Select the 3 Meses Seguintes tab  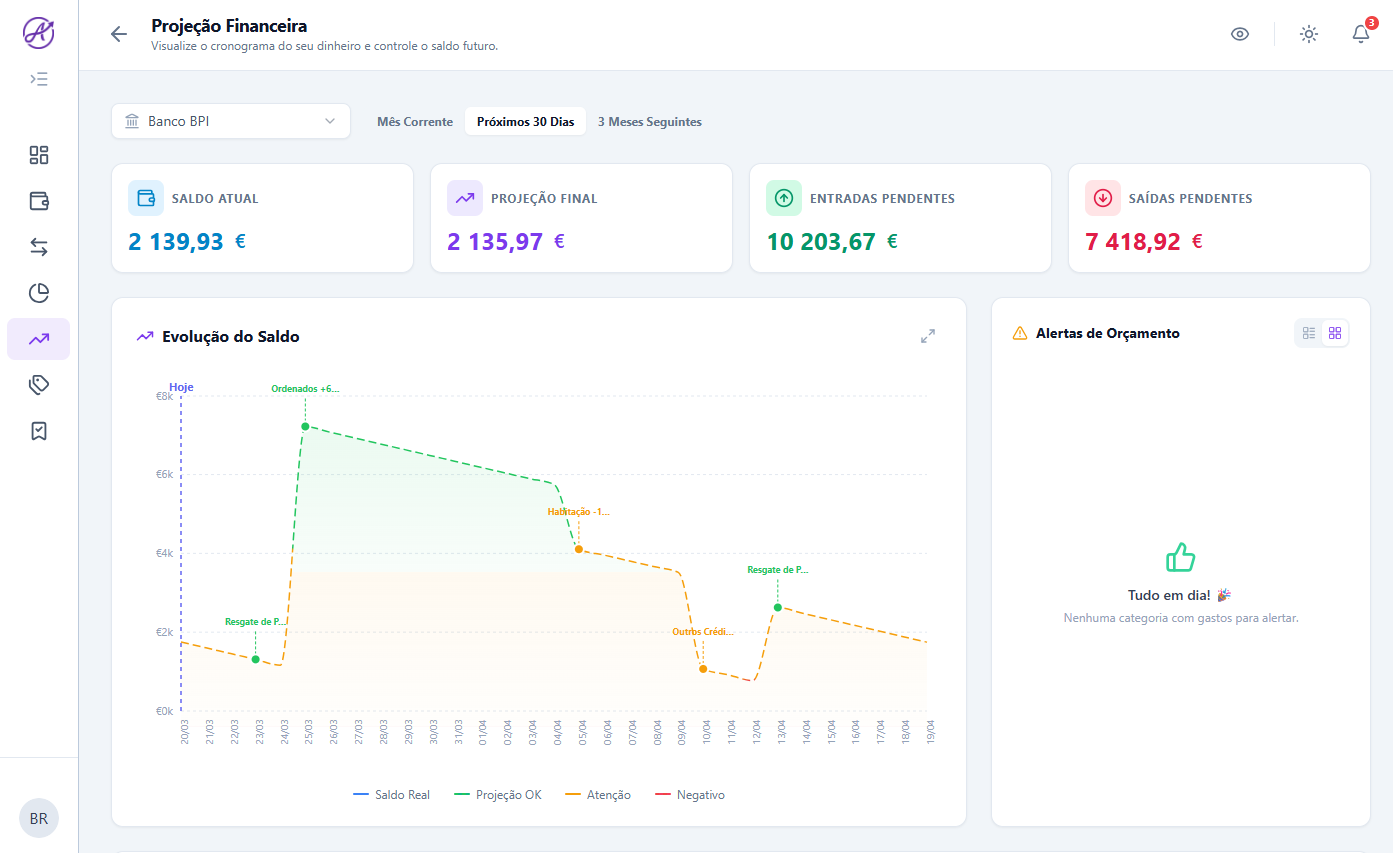coord(650,122)
